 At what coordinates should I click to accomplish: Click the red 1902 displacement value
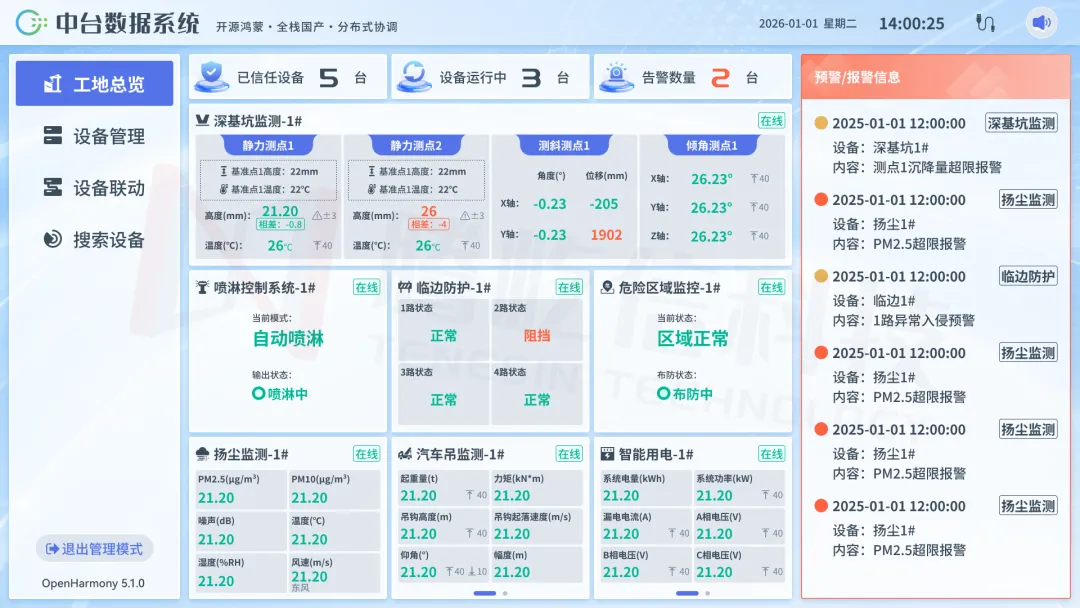click(606, 235)
